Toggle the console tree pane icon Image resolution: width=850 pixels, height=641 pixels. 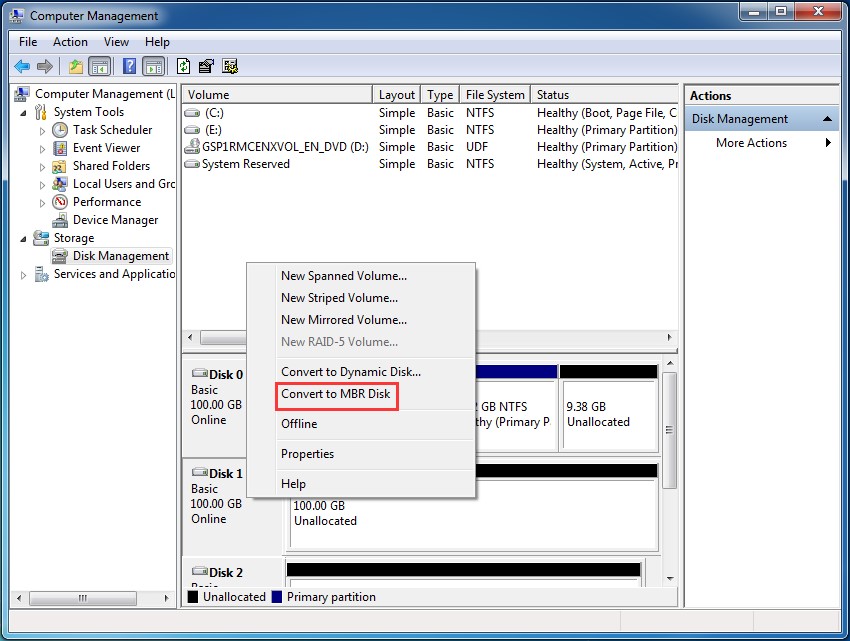(100, 66)
